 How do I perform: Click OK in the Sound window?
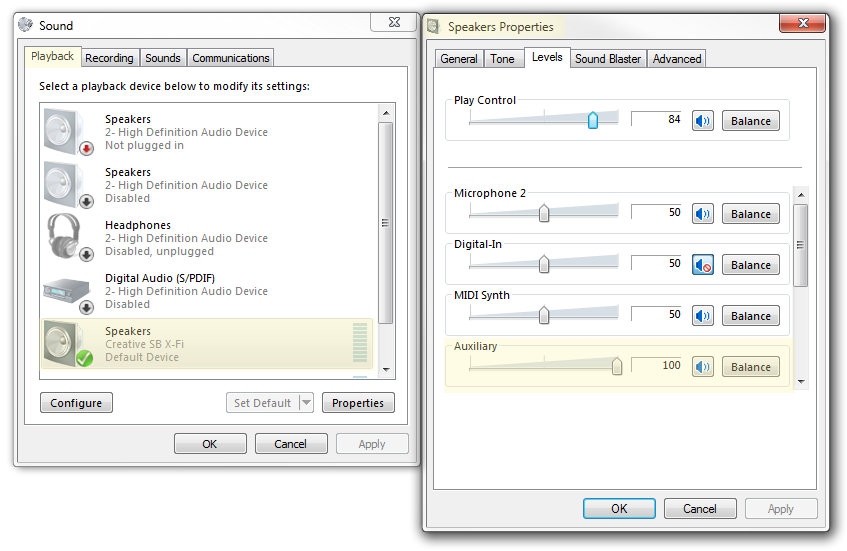(210, 444)
